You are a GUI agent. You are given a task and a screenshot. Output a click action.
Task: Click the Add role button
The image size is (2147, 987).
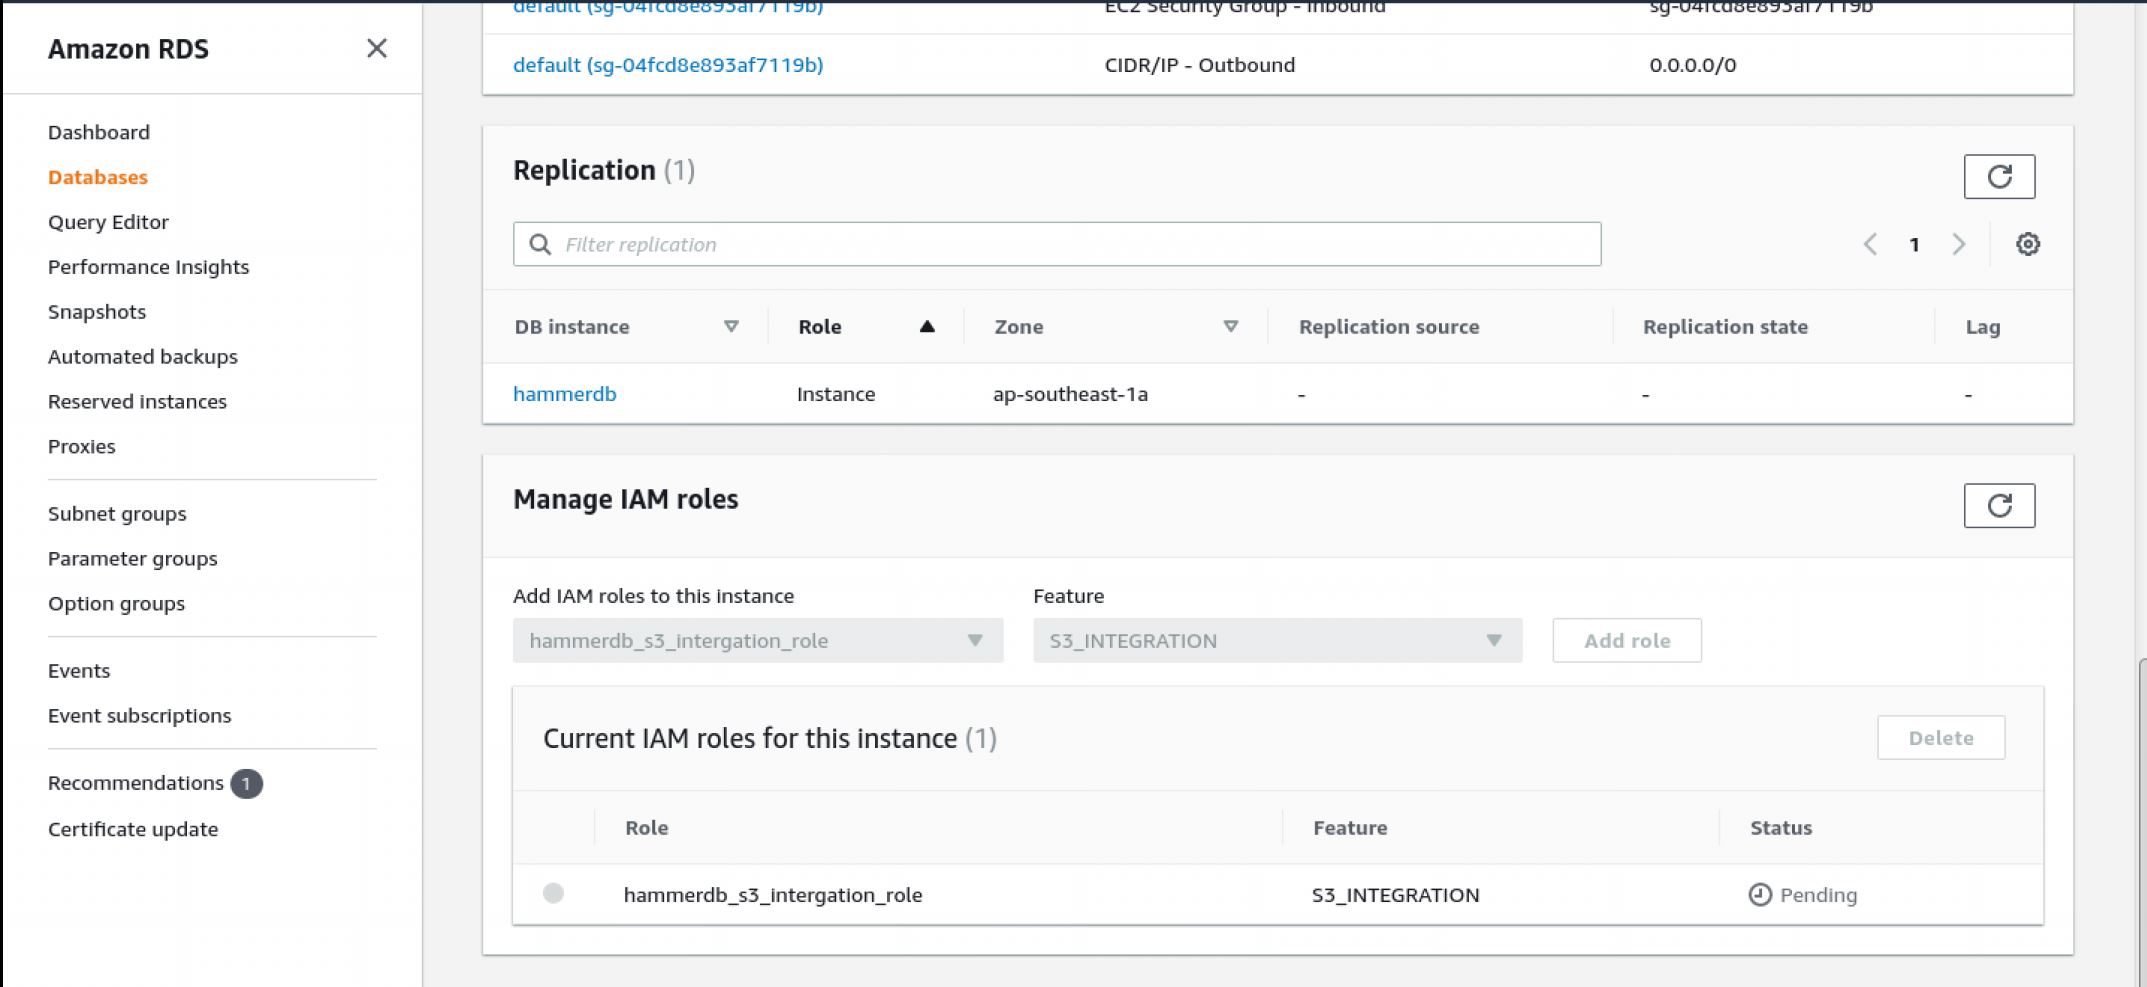(x=1626, y=641)
